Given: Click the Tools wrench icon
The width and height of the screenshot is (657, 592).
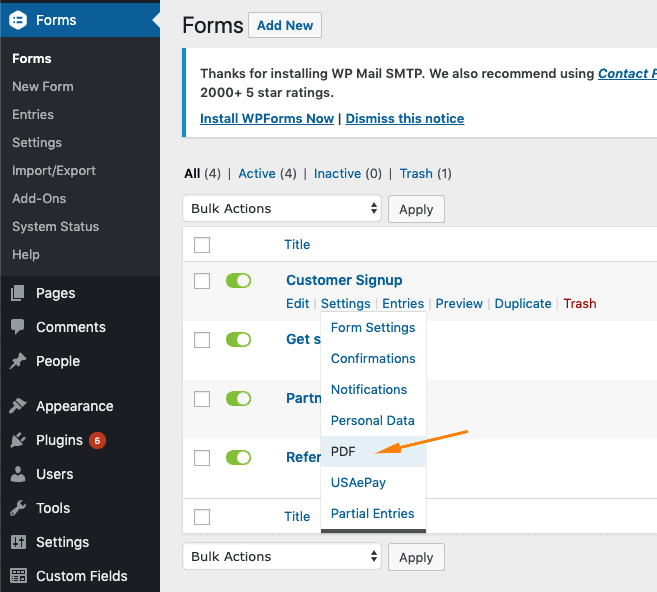Looking at the screenshot, I should 18,508.
